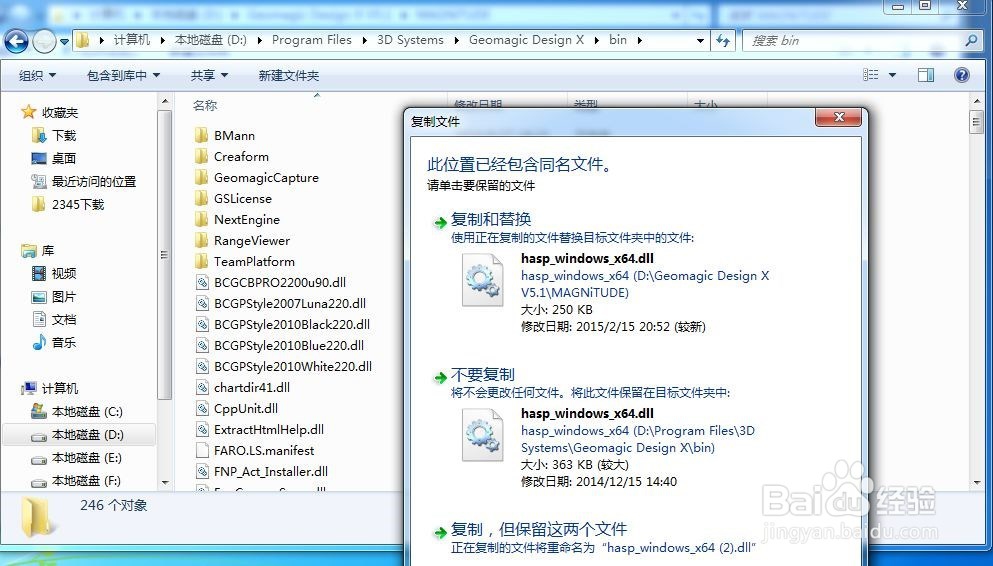Screen dimensions: 993x566
Task: Select 库 in the navigation pane
Action: click(47, 251)
